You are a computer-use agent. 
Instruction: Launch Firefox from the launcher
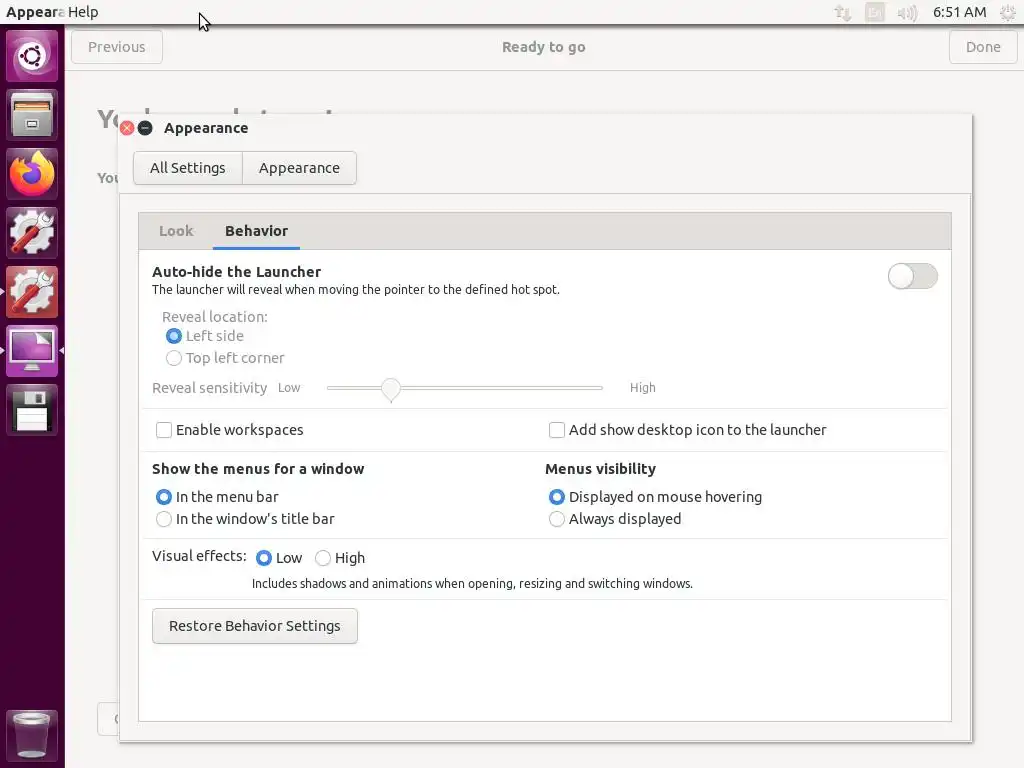(33, 173)
